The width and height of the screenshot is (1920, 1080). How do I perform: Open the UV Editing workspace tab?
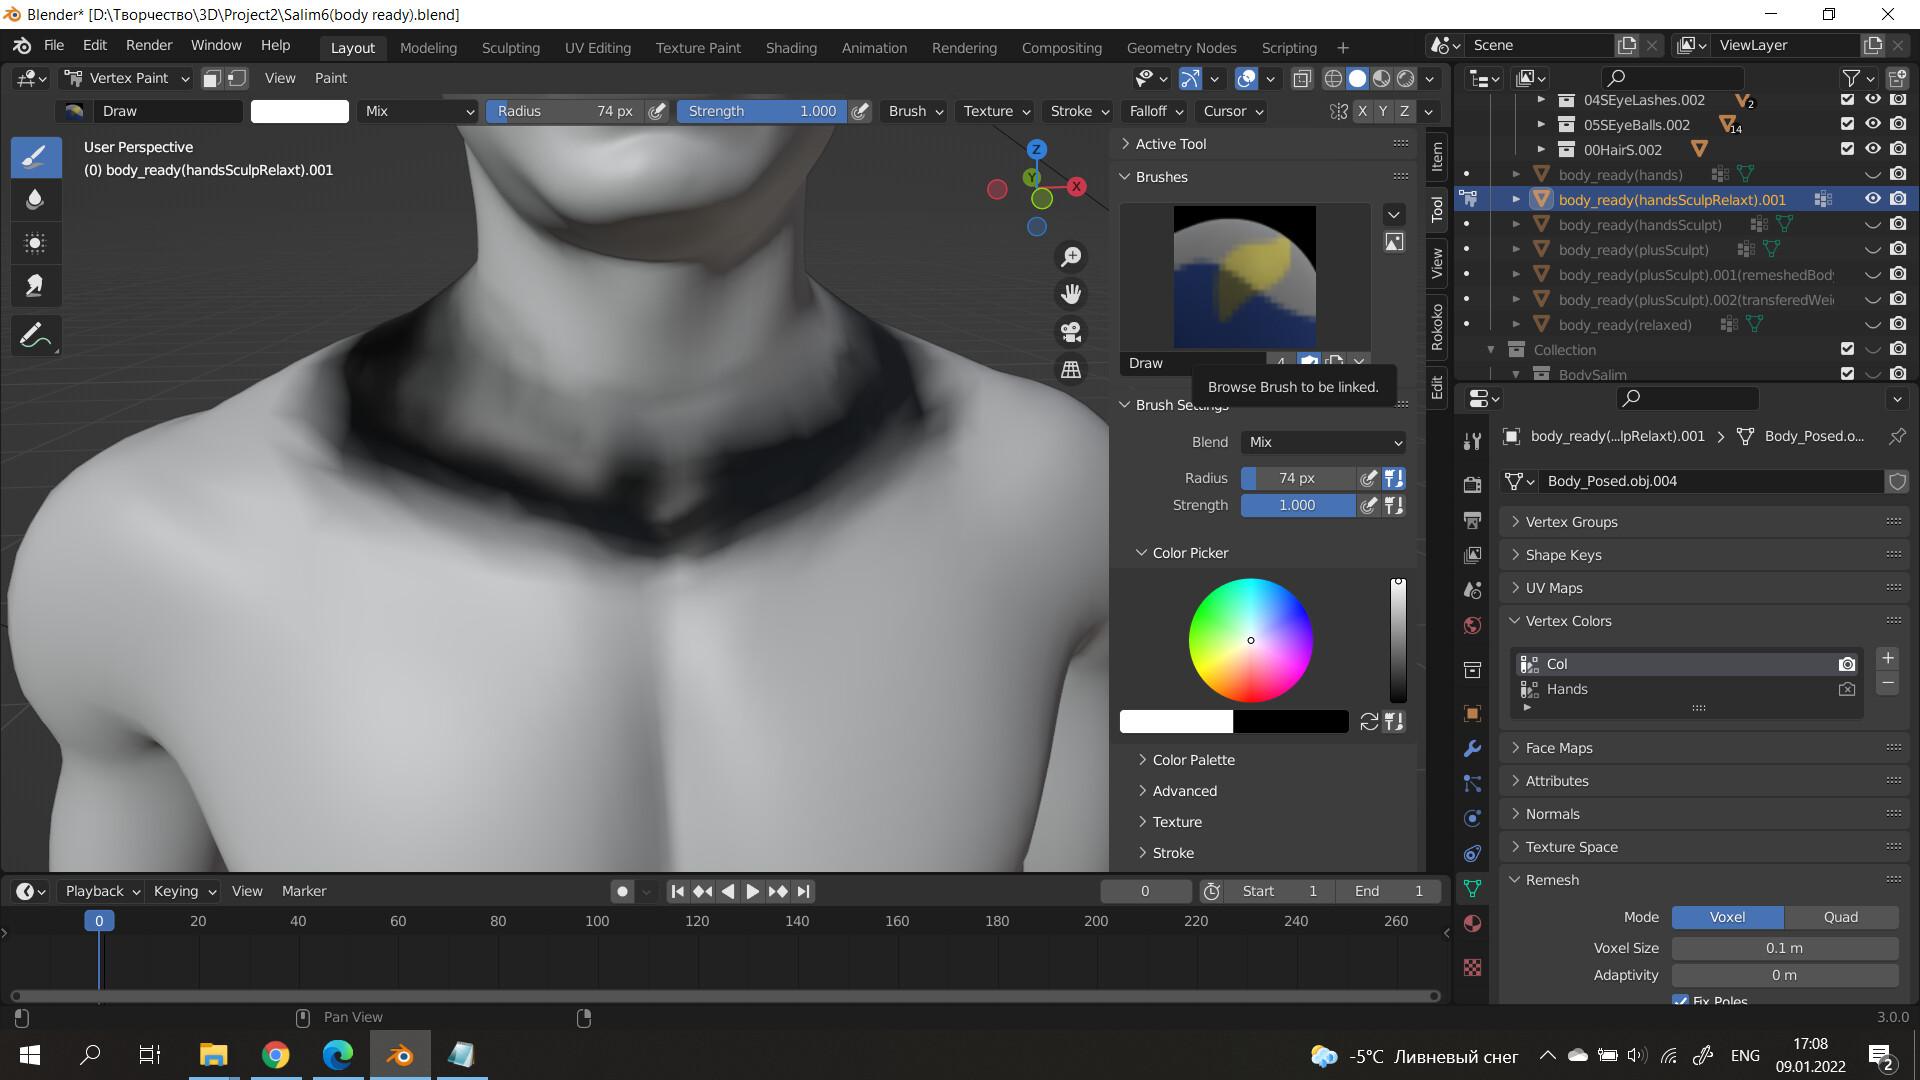[596, 47]
